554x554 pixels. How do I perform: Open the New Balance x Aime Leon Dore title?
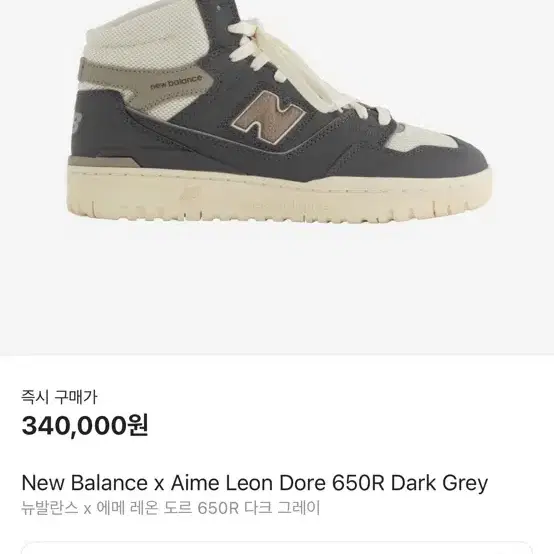click(x=254, y=483)
